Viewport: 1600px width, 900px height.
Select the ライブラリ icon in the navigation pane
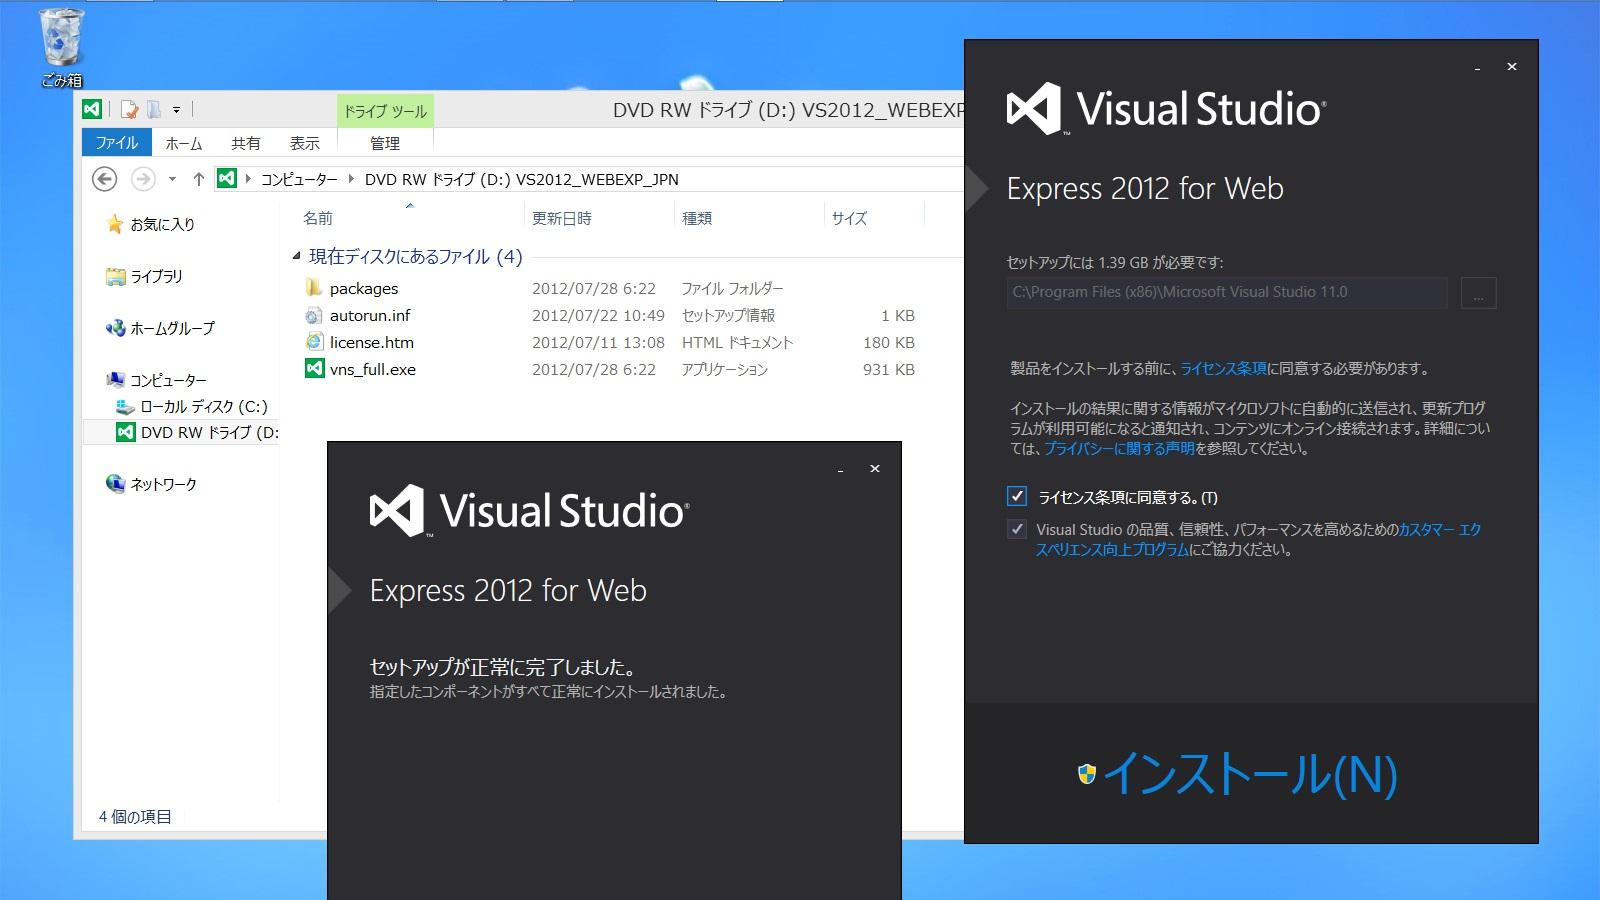(x=116, y=276)
